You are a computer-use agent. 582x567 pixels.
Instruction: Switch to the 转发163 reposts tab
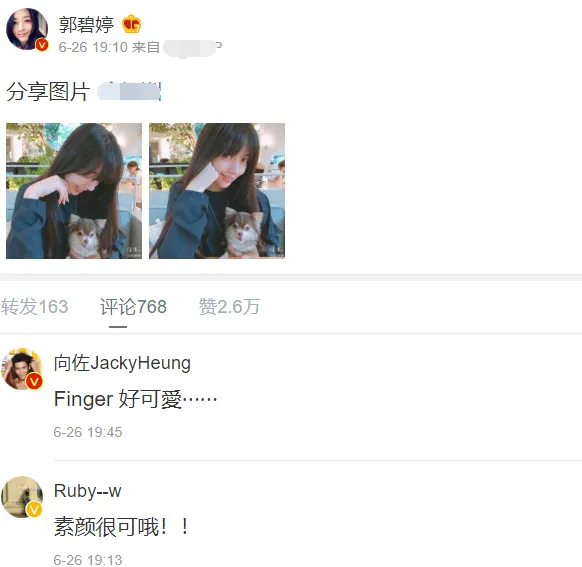35,307
